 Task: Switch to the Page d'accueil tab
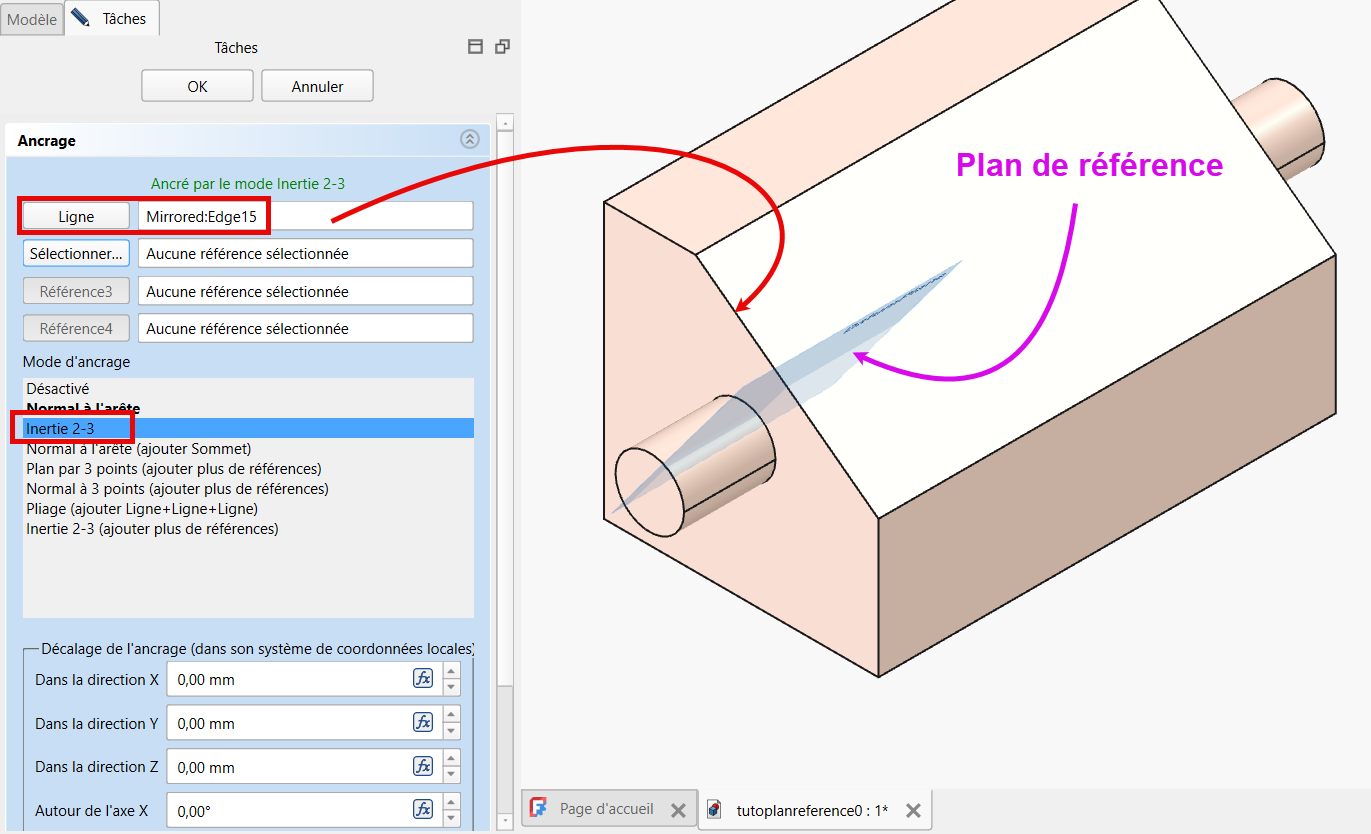[x=606, y=809]
